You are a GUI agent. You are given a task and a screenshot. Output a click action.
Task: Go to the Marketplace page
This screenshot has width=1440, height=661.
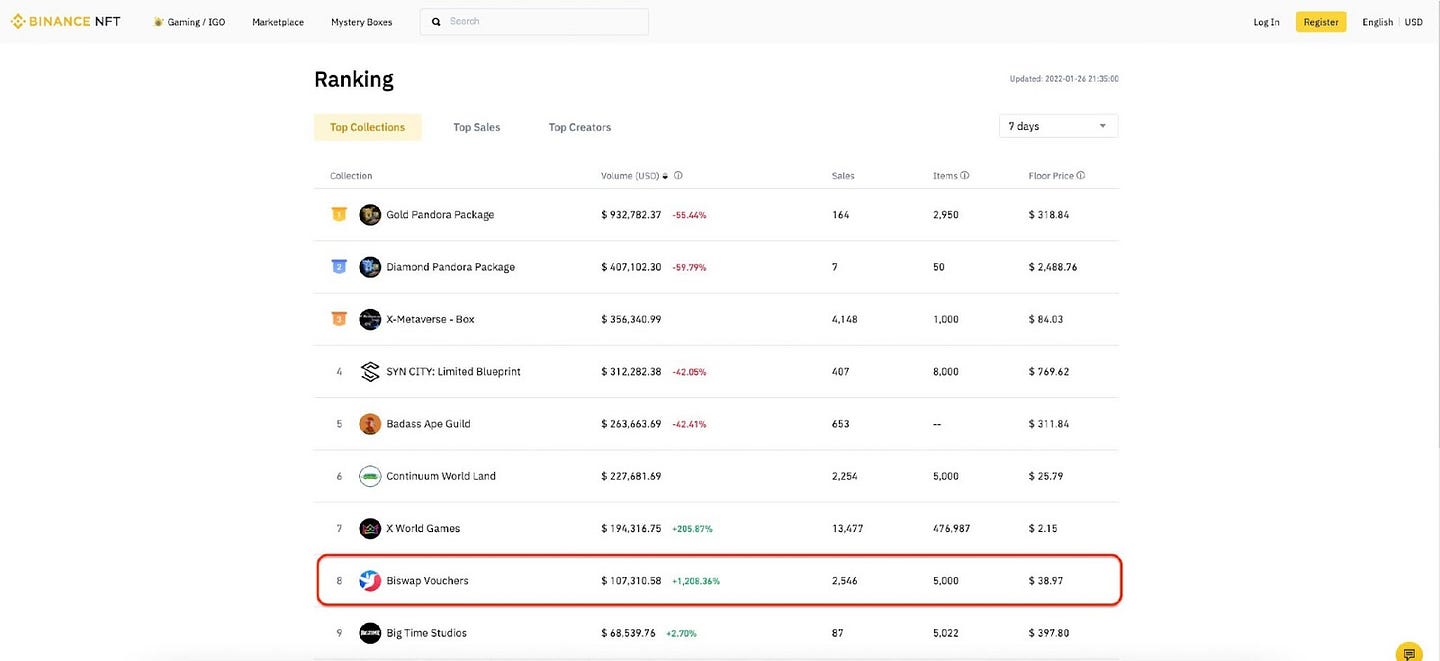point(278,22)
